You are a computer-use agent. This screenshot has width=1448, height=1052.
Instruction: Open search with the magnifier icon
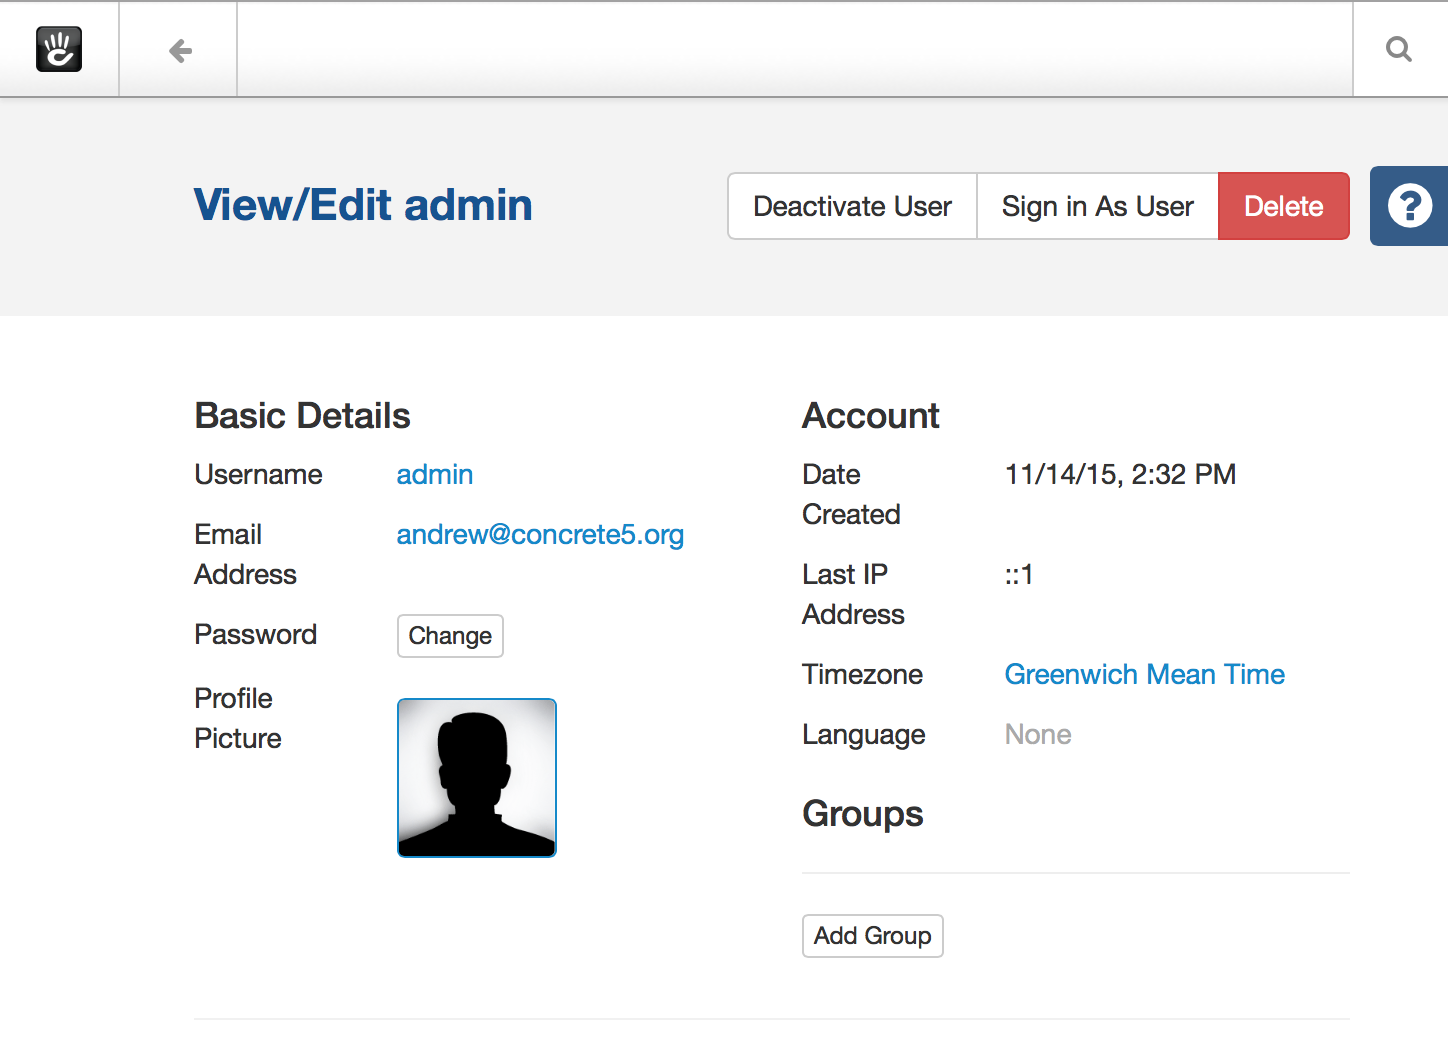(1399, 49)
